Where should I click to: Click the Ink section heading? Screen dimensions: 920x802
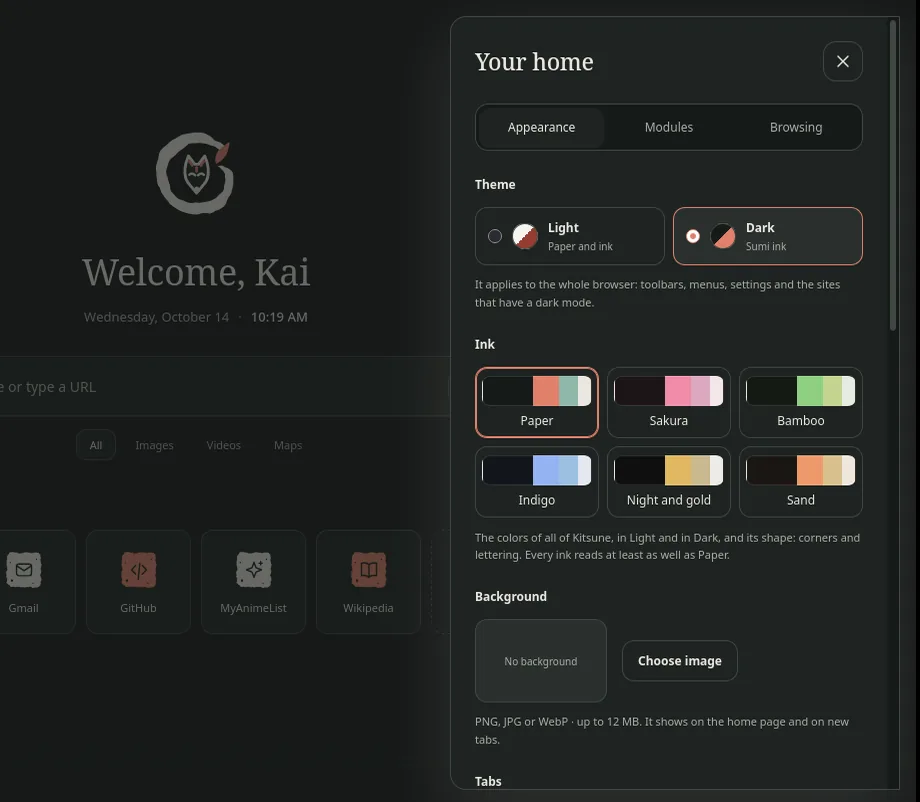tap(485, 344)
